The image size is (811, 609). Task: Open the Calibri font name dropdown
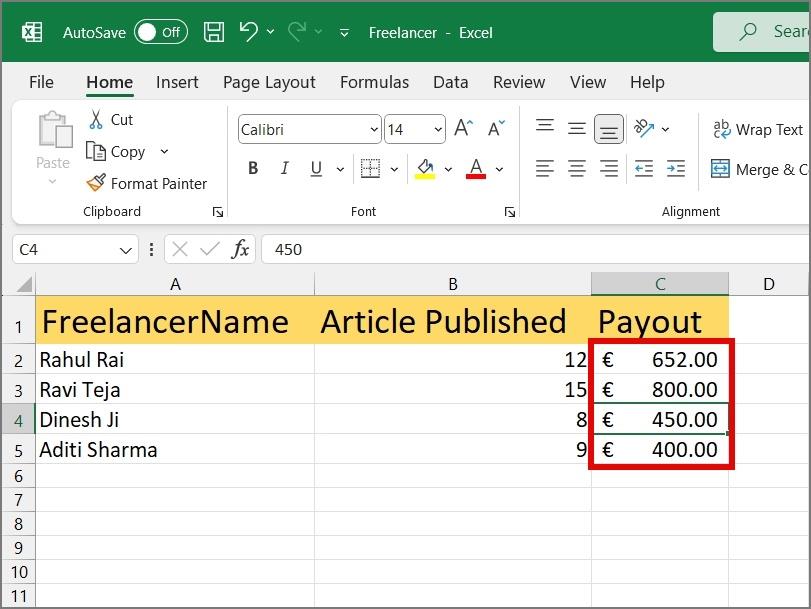374,129
